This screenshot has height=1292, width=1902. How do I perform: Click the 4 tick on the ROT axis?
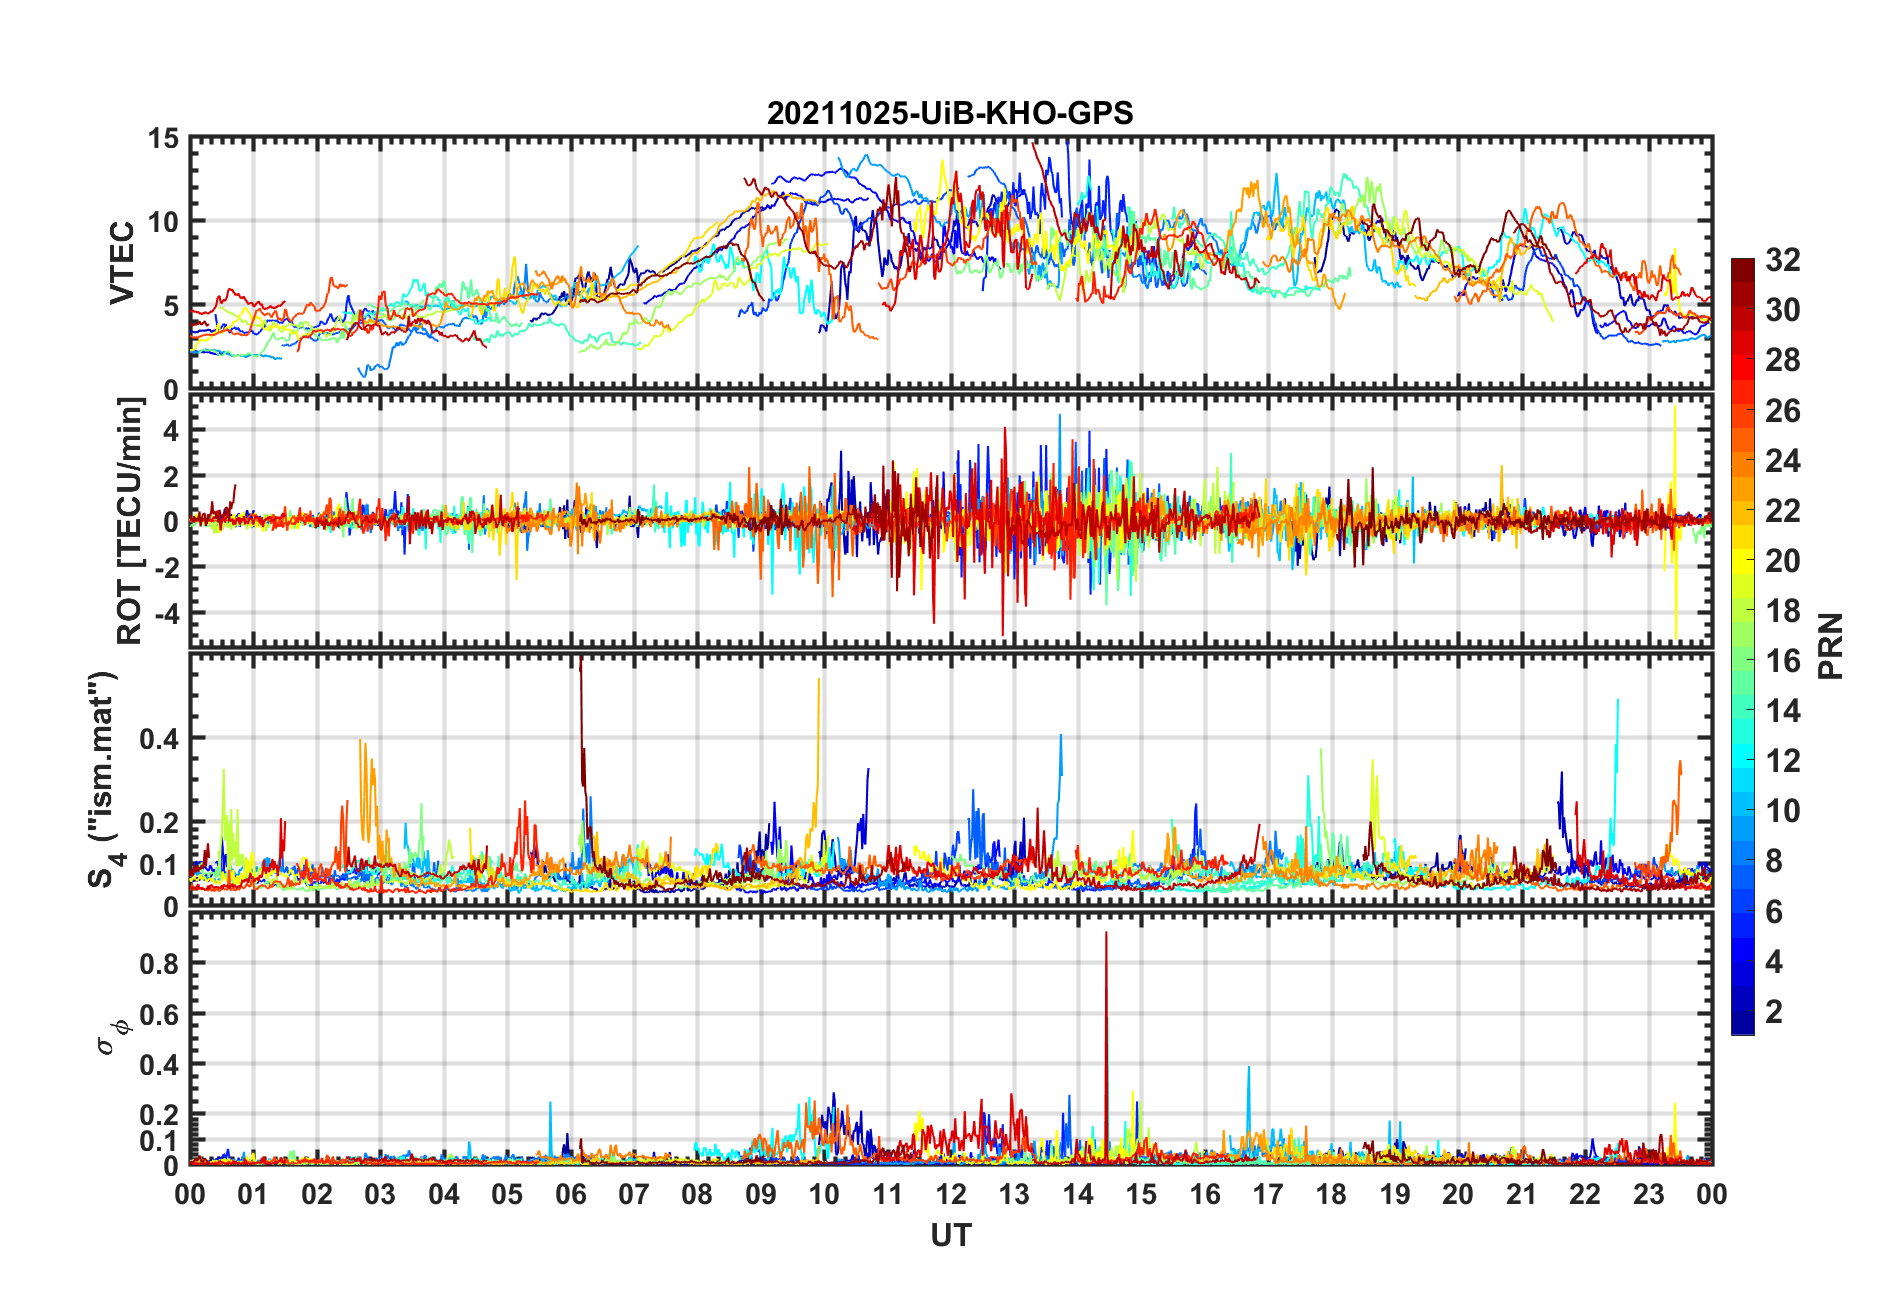click(x=171, y=430)
